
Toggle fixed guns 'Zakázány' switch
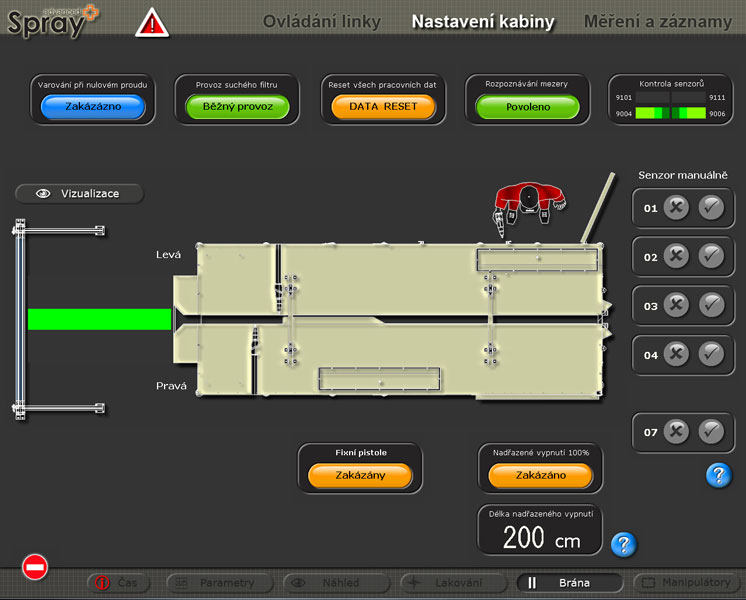point(360,476)
